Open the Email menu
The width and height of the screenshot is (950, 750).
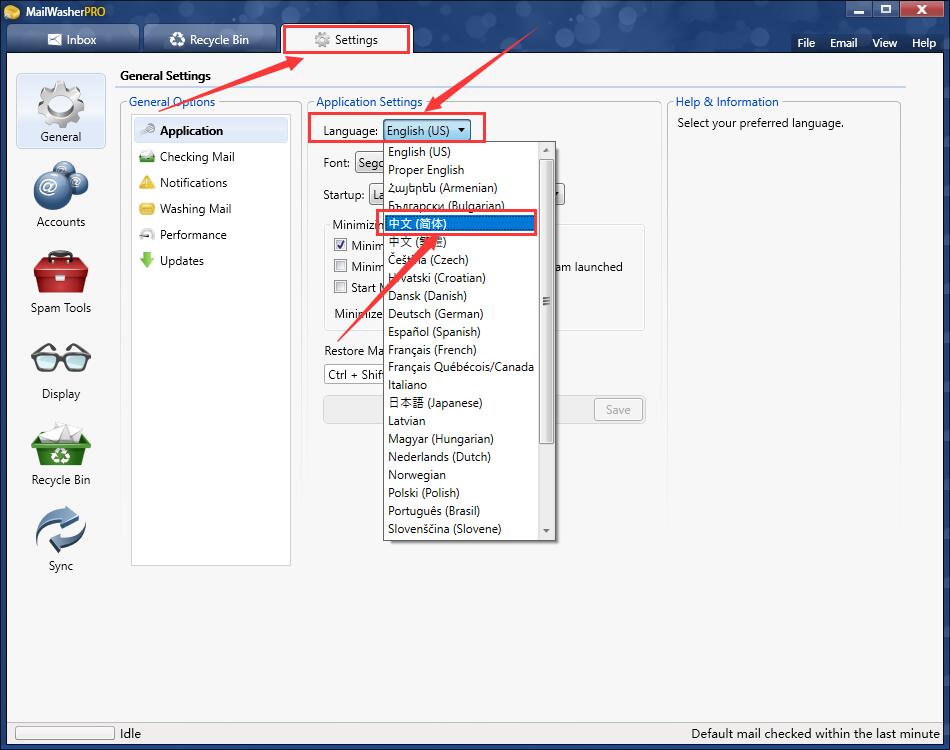843,43
